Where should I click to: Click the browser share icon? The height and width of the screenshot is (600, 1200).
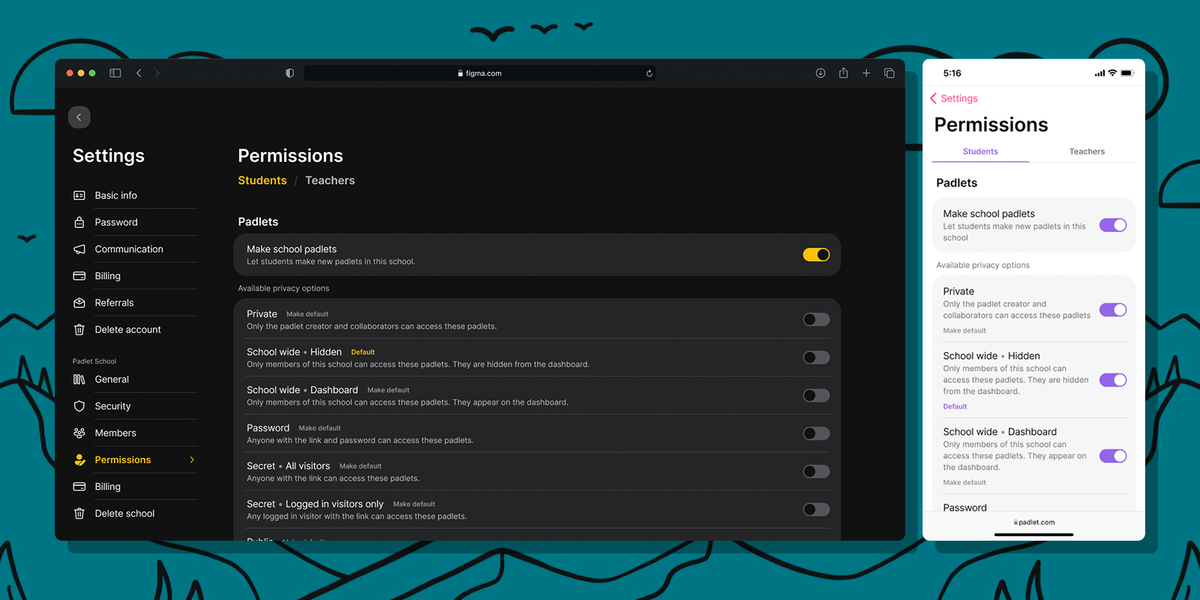(843, 73)
